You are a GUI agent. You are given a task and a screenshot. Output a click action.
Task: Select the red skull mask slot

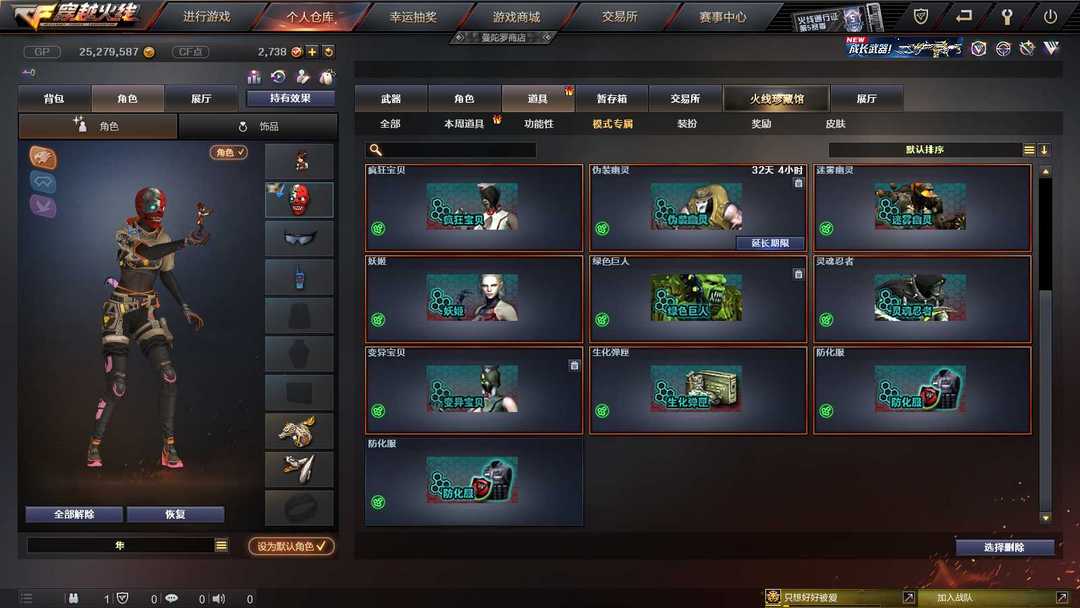[299, 200]
